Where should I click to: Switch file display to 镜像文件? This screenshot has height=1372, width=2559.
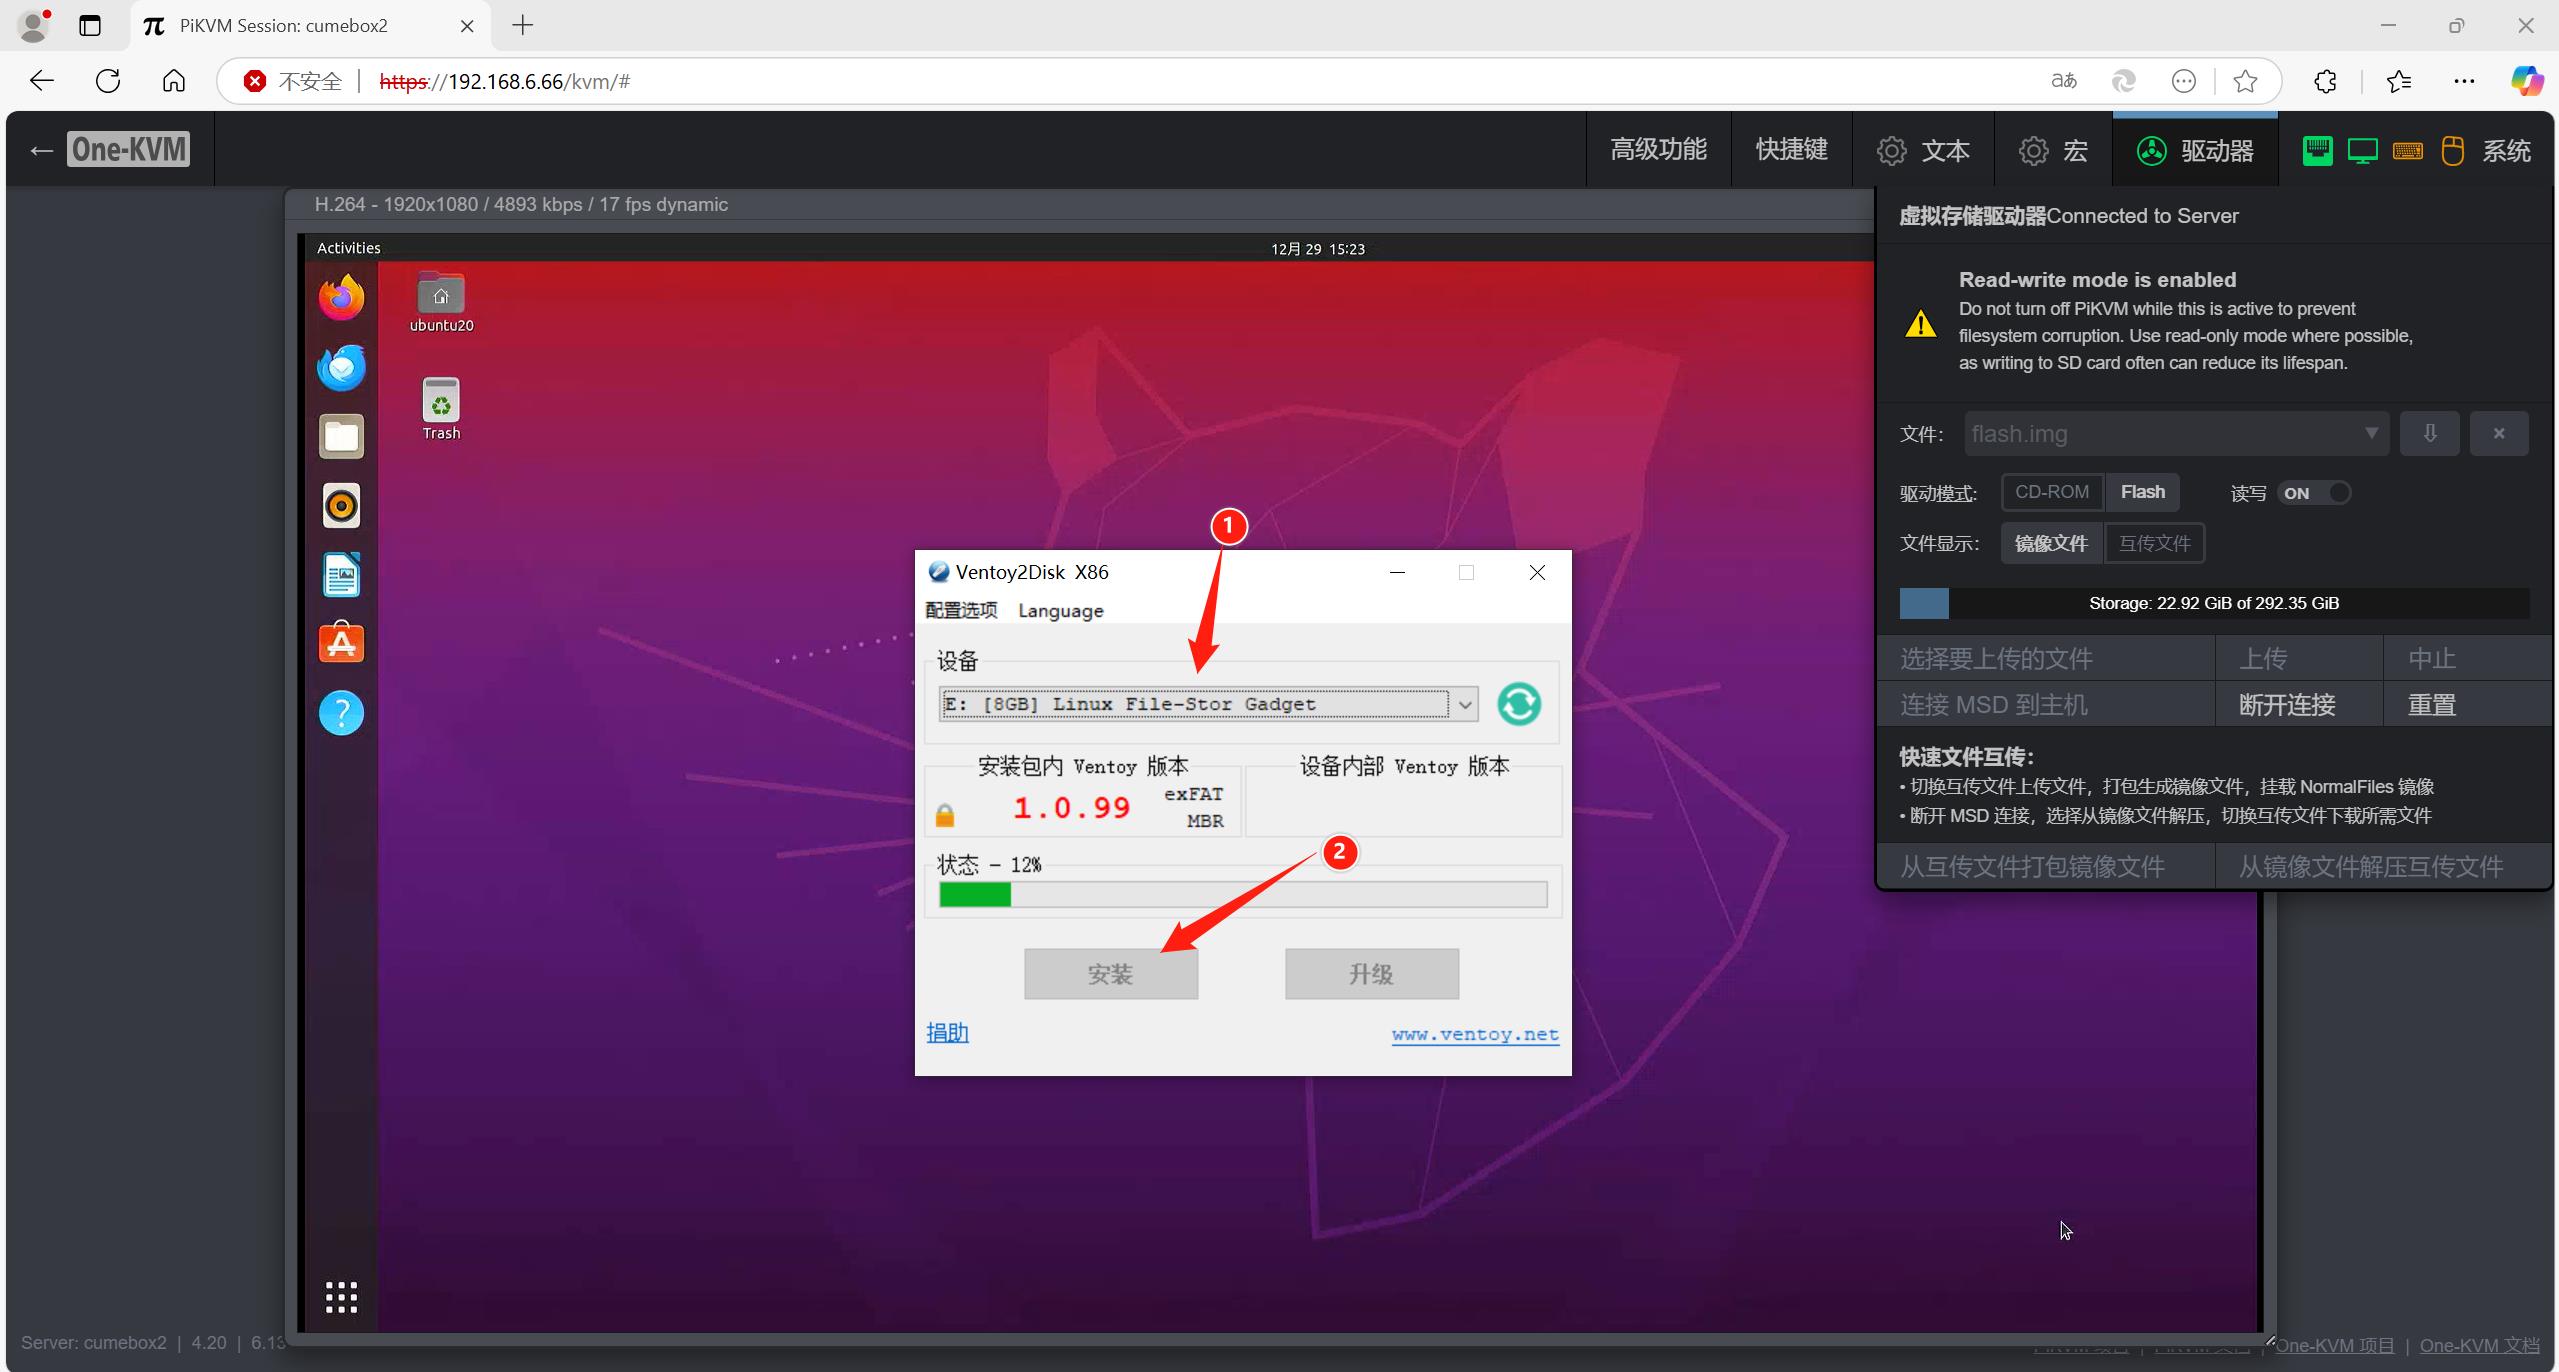[x=2051, y=543]
